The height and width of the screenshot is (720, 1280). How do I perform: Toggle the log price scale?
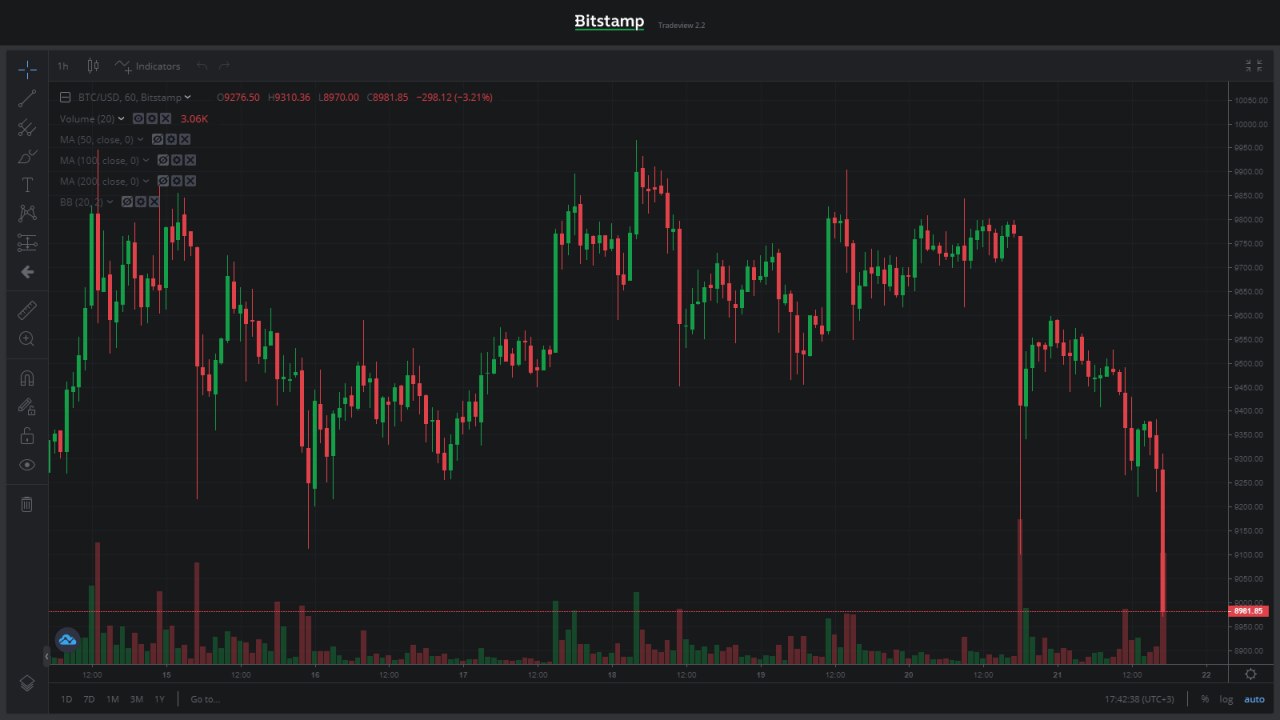pos(1226,699)
